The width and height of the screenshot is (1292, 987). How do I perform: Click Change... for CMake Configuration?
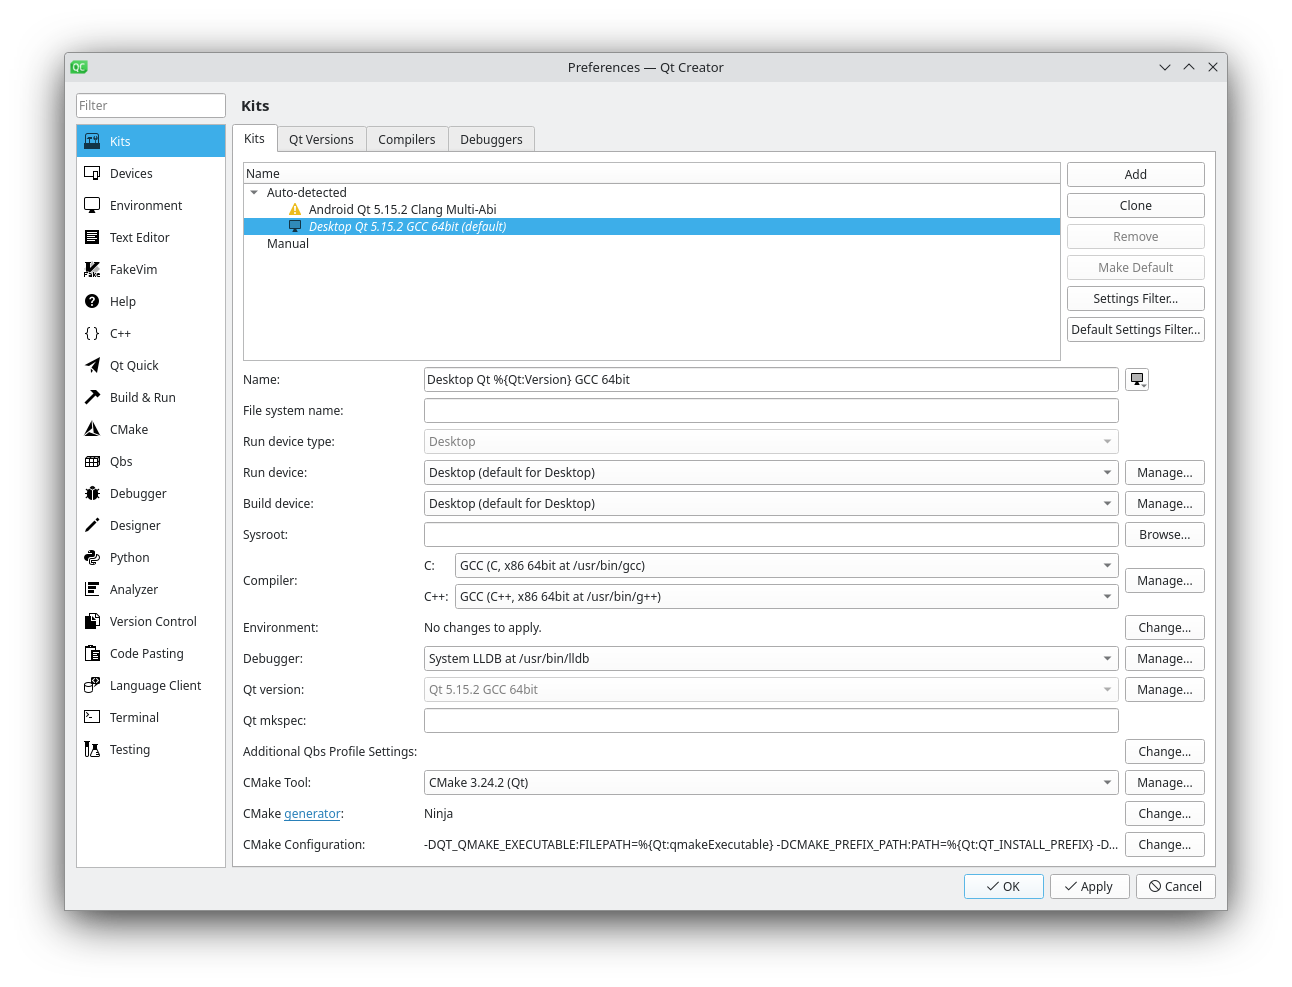[1165, 844]
